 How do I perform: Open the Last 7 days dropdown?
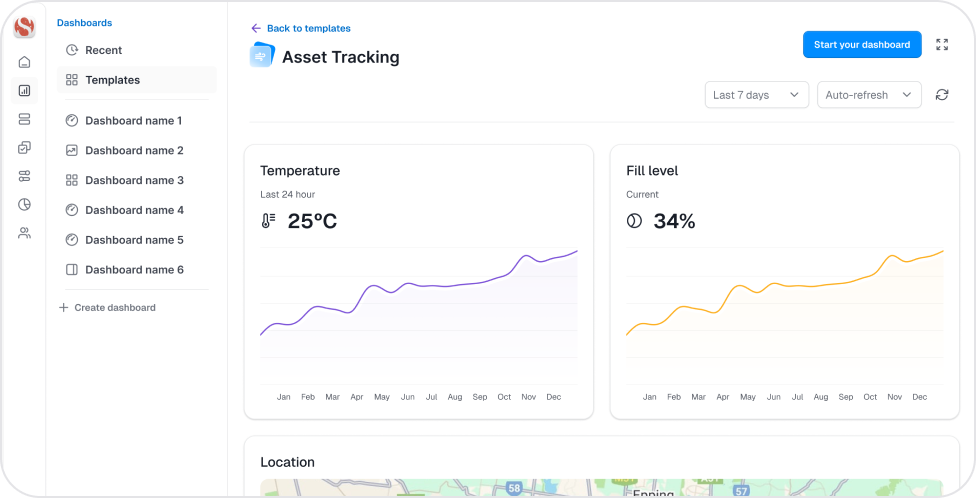click(757, 95)
